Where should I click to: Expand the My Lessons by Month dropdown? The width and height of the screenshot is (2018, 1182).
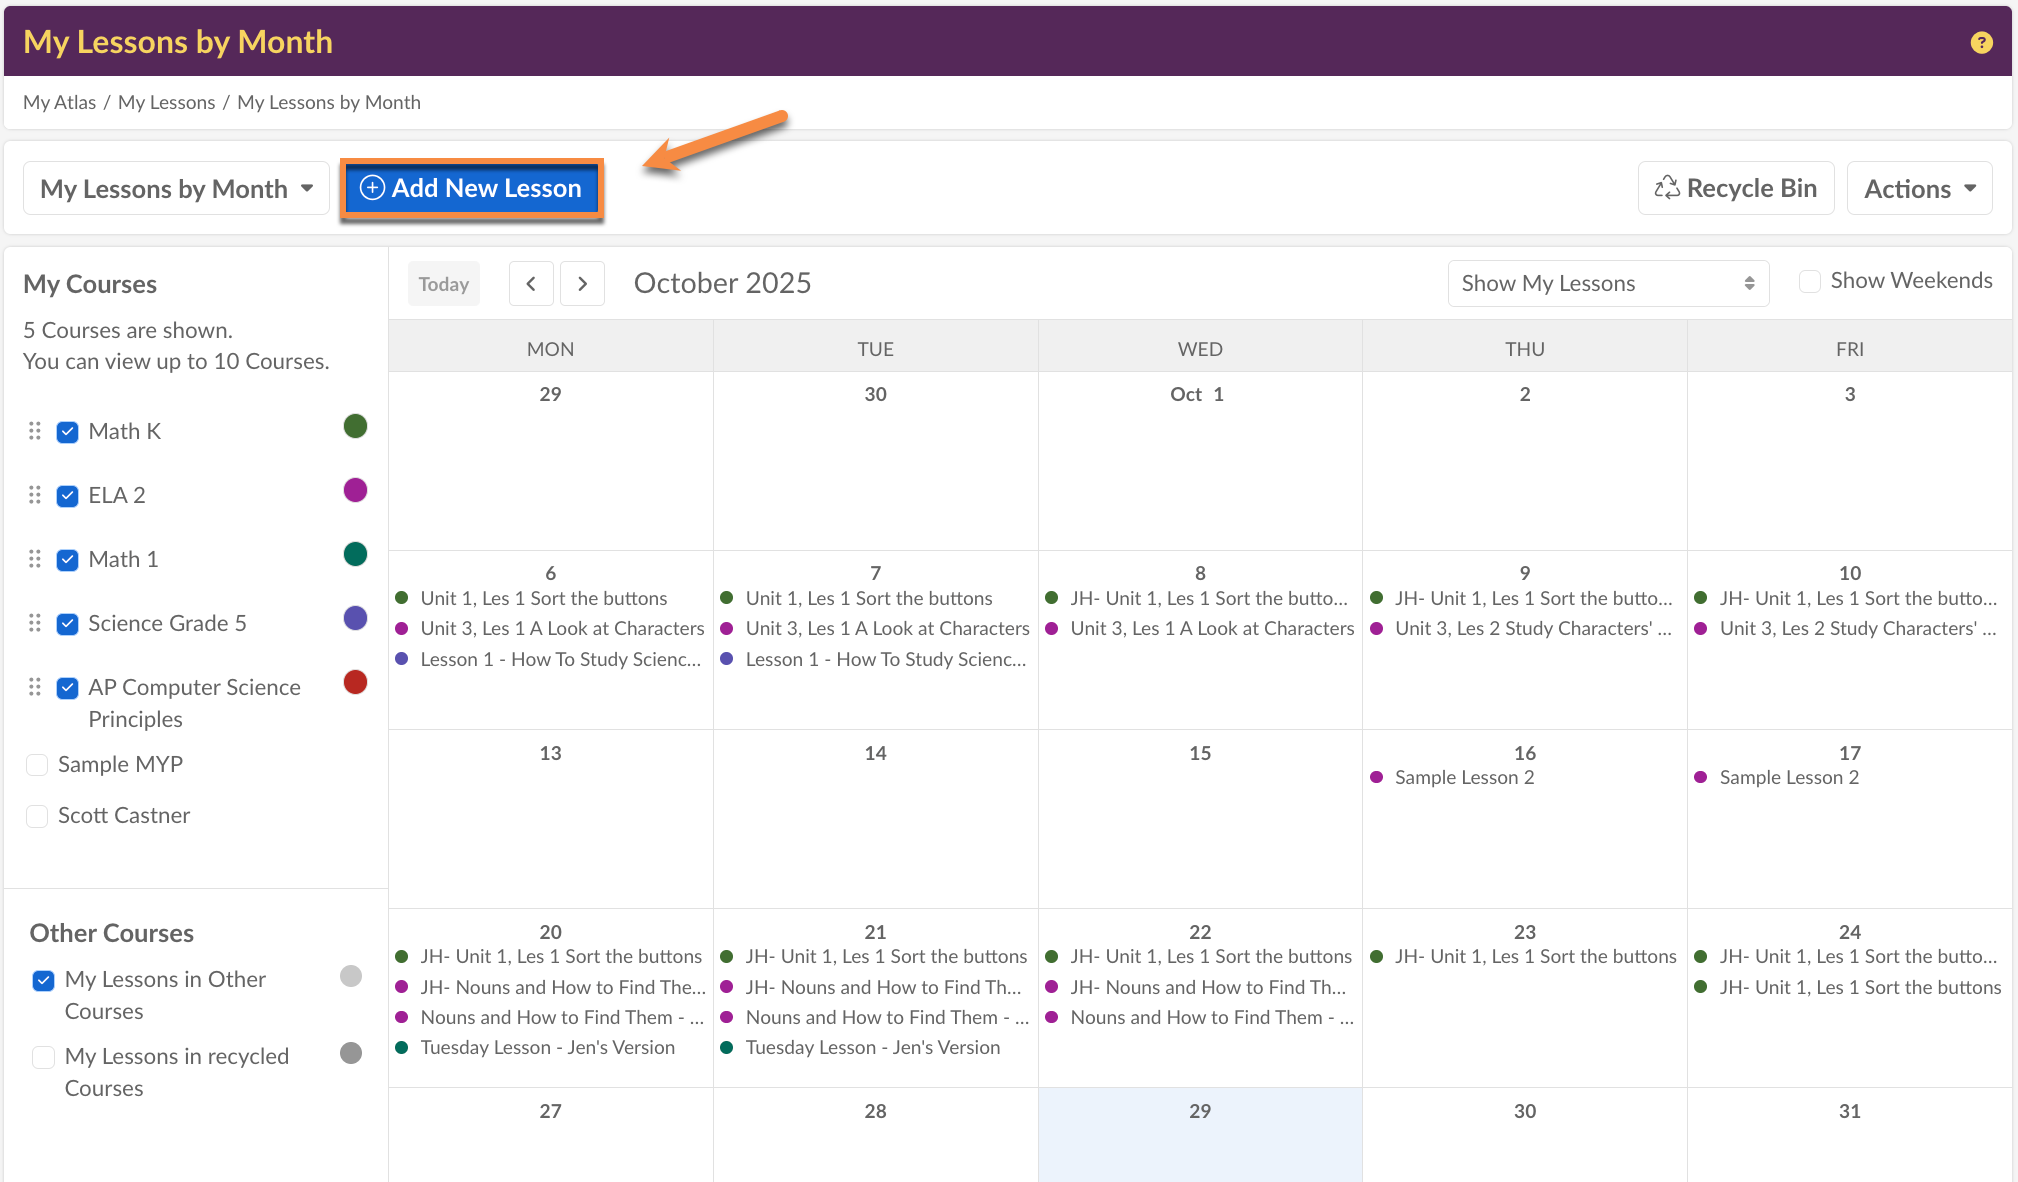point(176,188)
